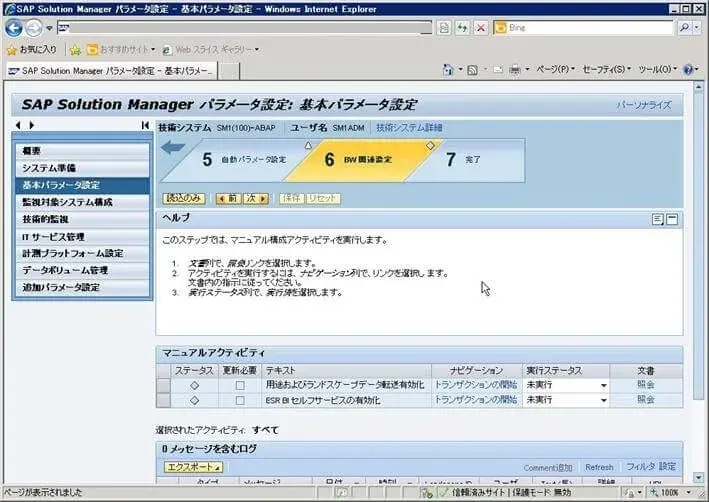Image resolution: width=709 pixels, height=502 pixels.
Task: Click the mail icon in command bar
Action: pyautogui.click(x=497, y=70)
